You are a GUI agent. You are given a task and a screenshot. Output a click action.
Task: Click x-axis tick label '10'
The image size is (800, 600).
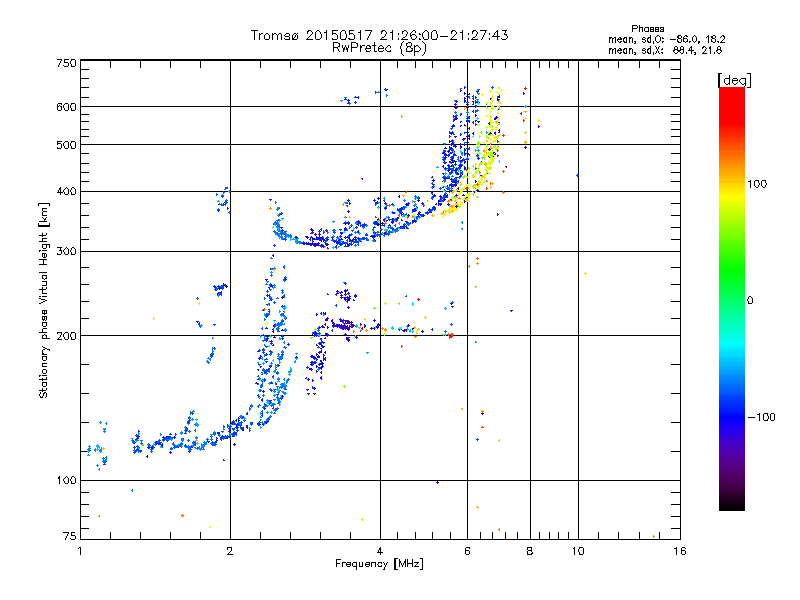tap(578, 551)
